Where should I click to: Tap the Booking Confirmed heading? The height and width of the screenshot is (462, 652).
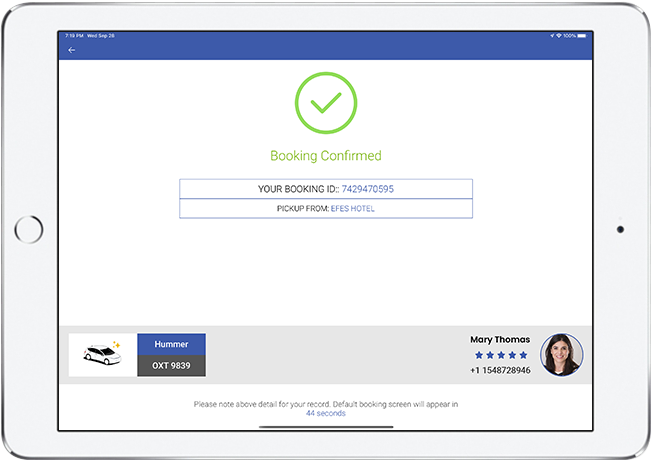(x=326, y=156)
